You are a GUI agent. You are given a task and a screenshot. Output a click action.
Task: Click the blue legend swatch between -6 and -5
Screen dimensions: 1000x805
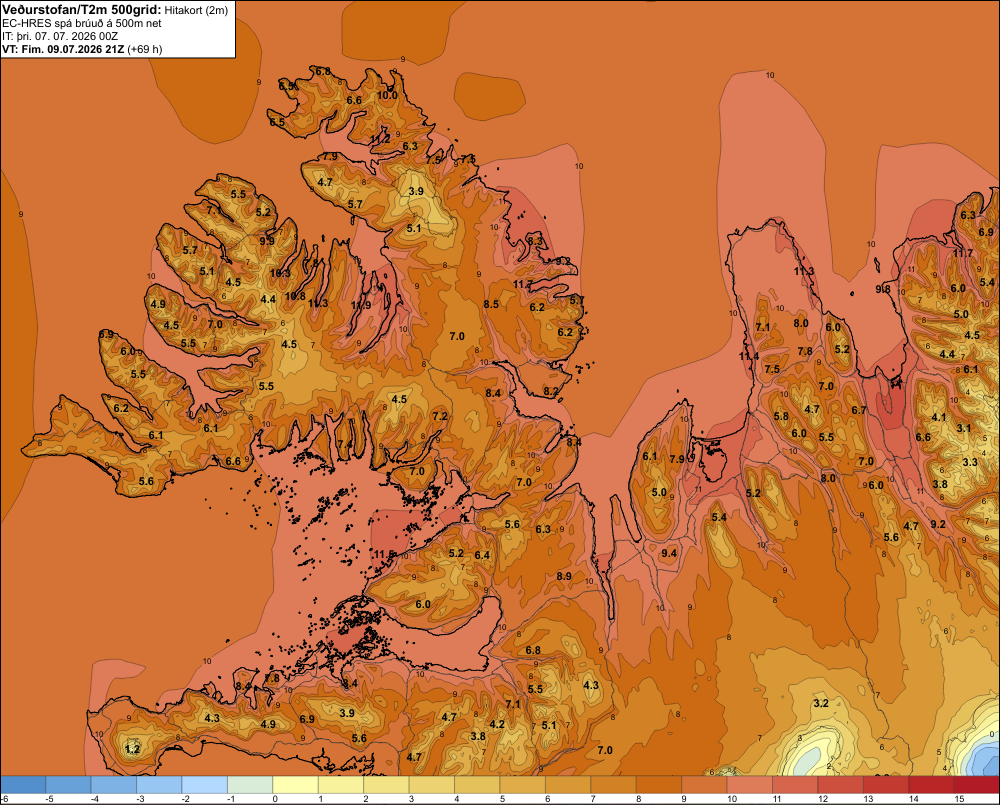(23, 784)
